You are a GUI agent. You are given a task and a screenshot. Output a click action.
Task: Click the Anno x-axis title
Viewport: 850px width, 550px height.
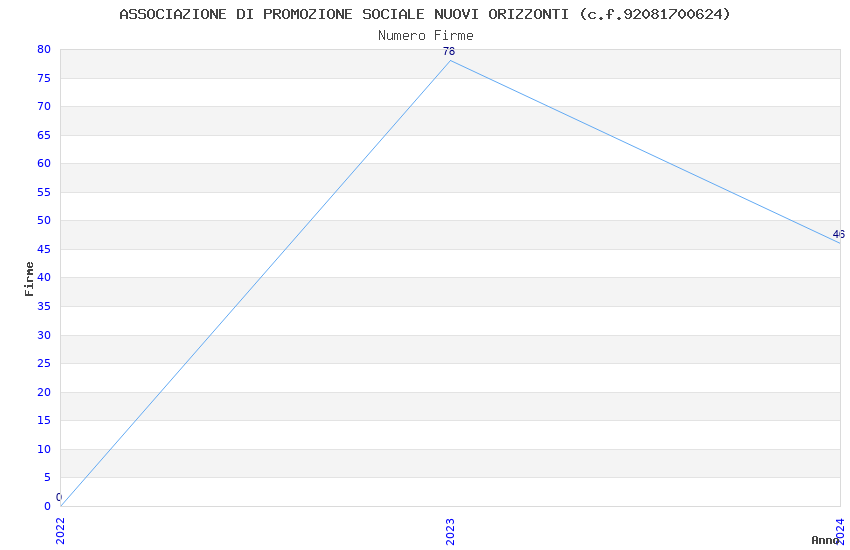[825, 540]
